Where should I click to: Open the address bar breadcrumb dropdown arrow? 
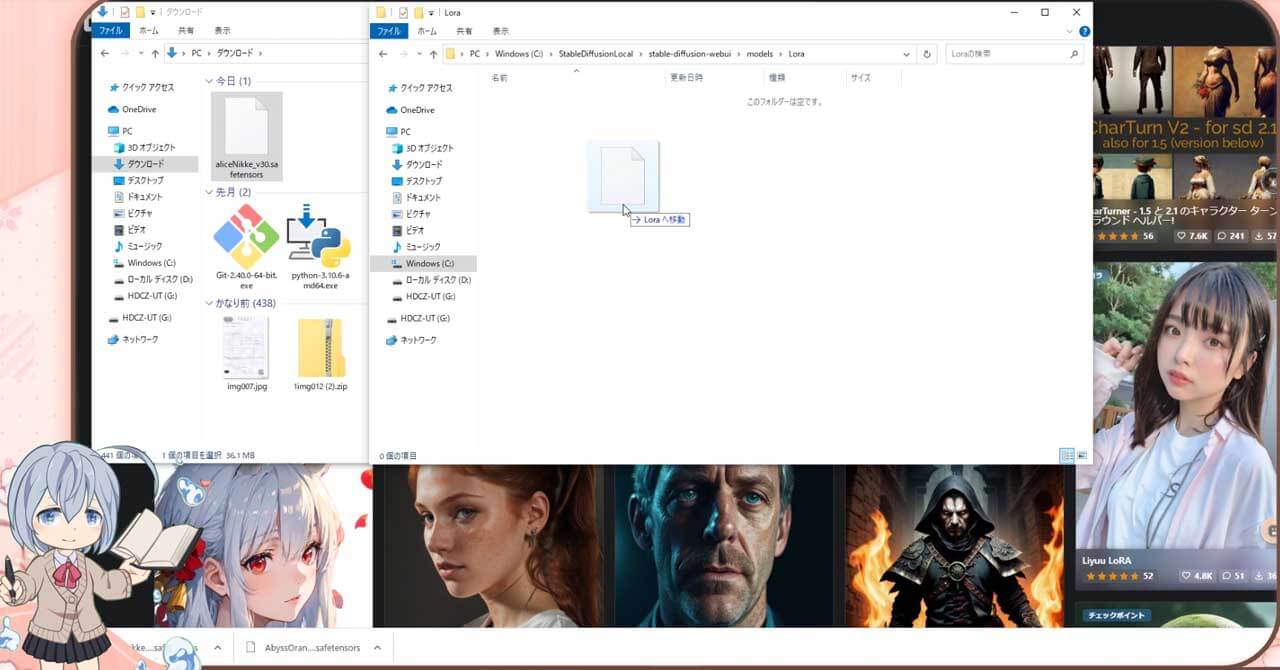tap(906, 54)
